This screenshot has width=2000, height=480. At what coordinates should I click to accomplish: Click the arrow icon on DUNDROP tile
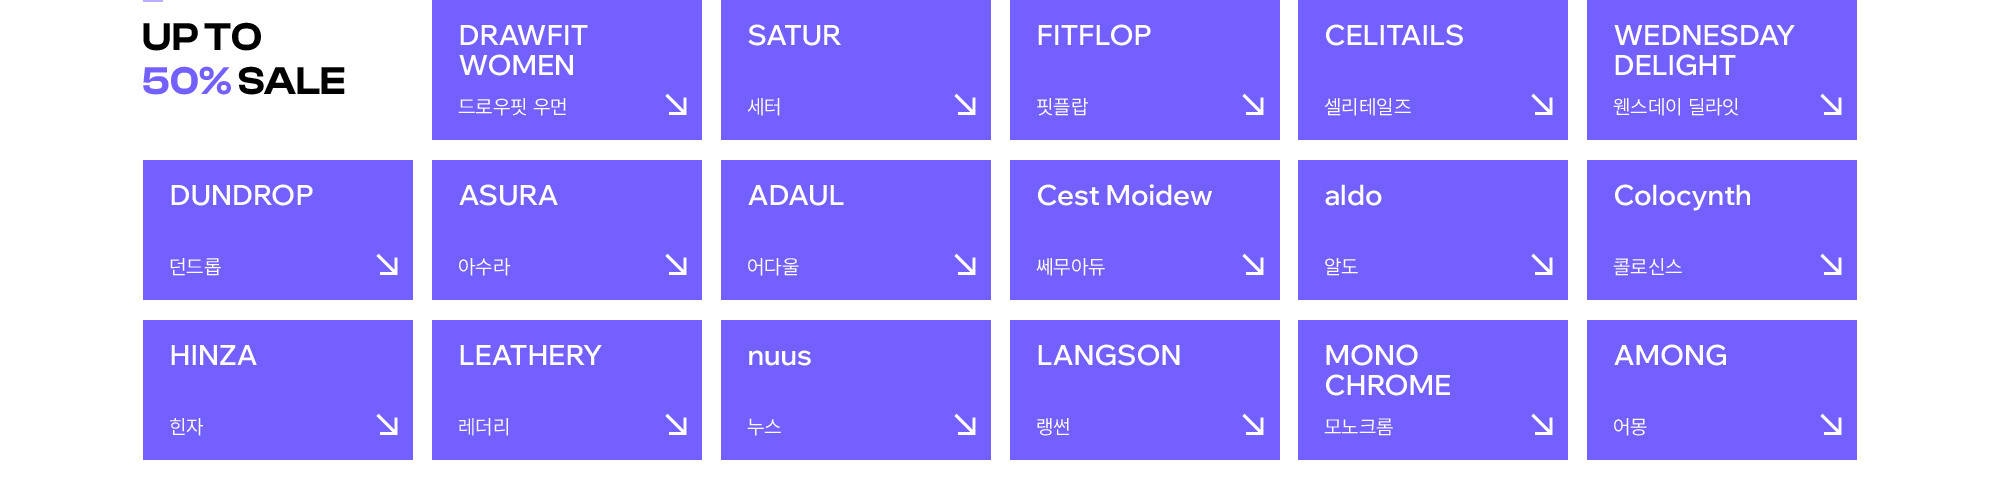point(388,265)
